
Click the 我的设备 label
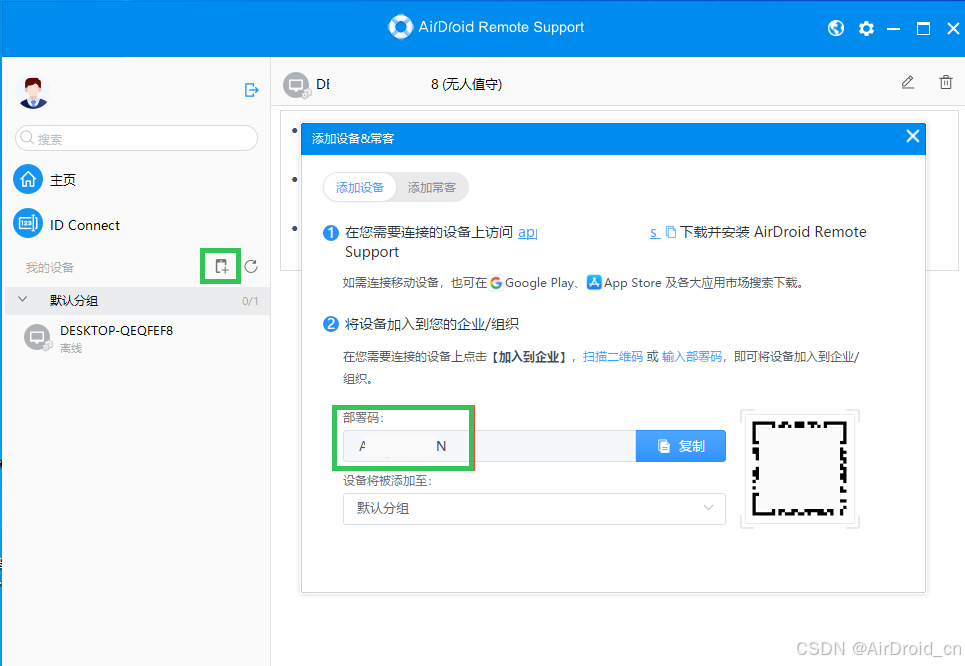(50, 268)
